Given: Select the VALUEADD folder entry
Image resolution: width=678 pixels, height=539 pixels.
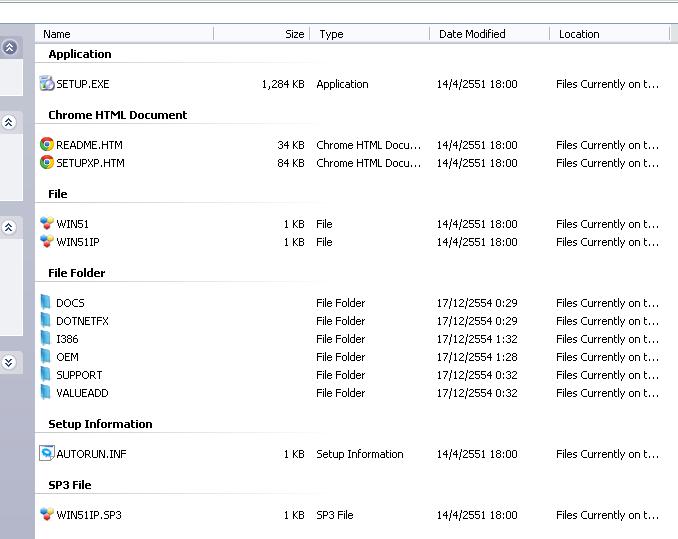Looking at the screenshot, I should click(x=82, y=393).
